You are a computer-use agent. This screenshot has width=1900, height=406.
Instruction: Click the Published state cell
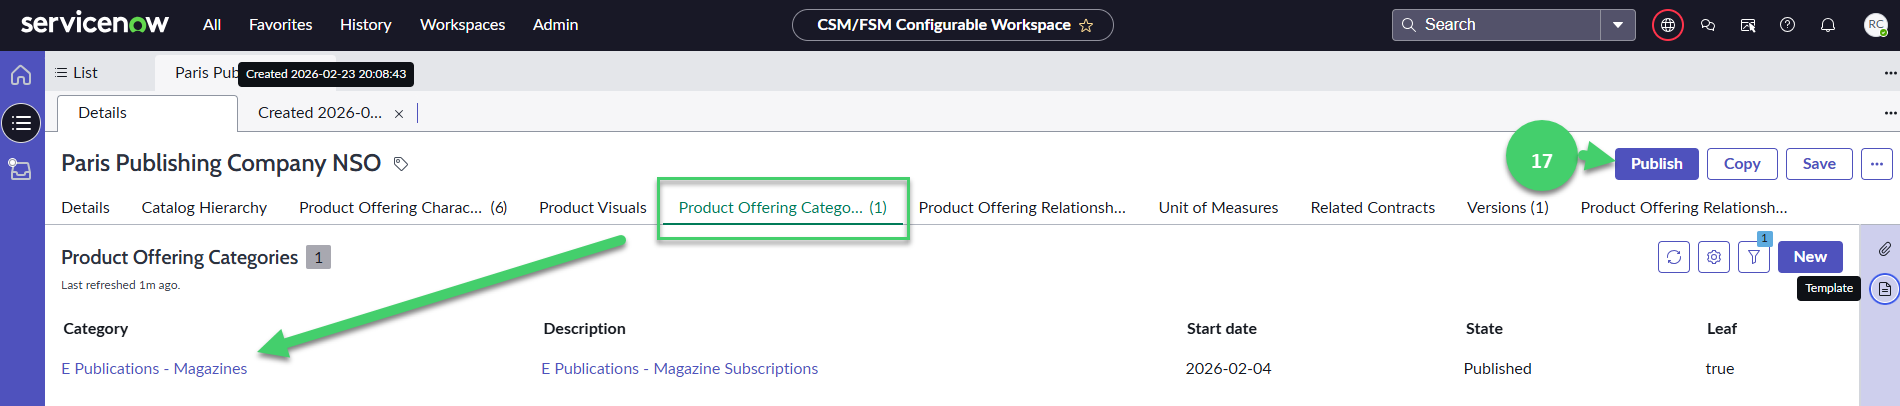[1498, 369]
